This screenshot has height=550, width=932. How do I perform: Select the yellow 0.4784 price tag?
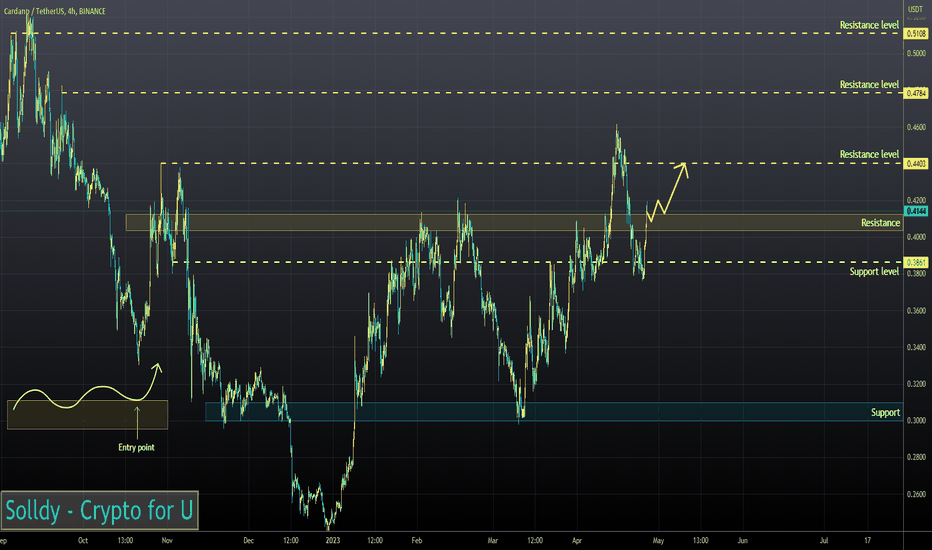pyautogui.click(x=915, y=93)
